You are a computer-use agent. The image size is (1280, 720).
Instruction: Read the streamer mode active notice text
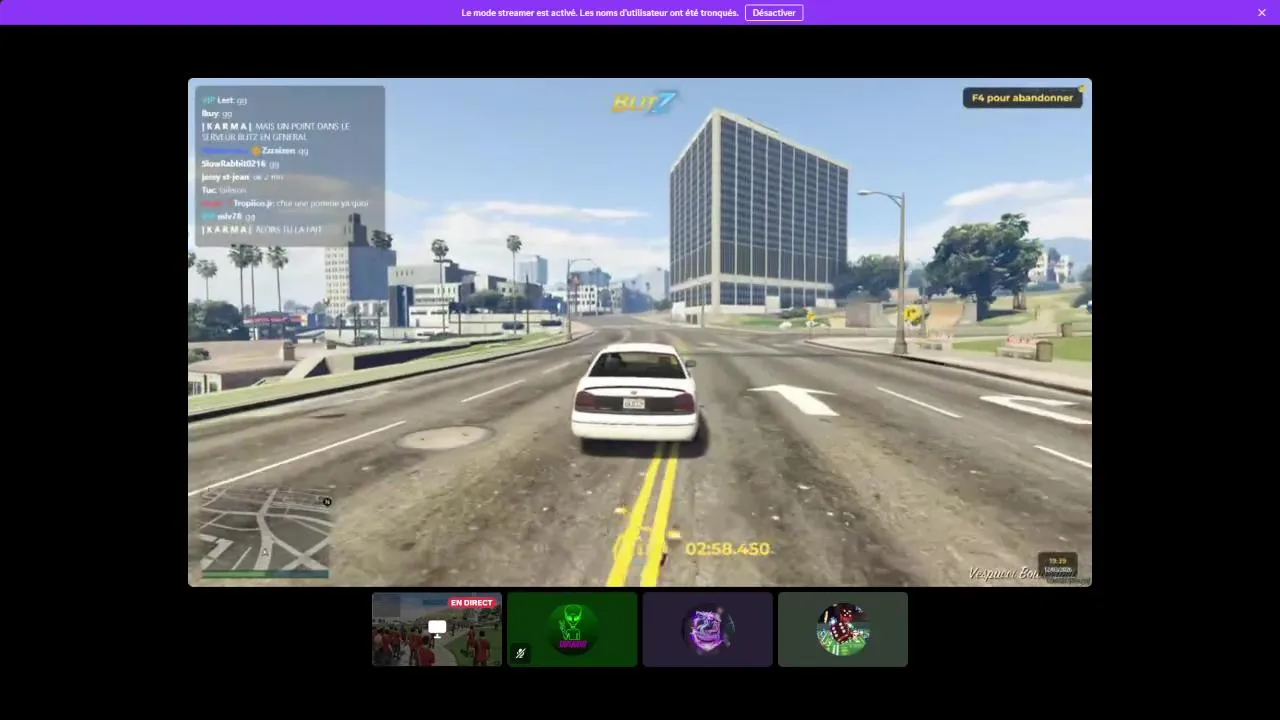pyautogui.click(x=600, y=13)
